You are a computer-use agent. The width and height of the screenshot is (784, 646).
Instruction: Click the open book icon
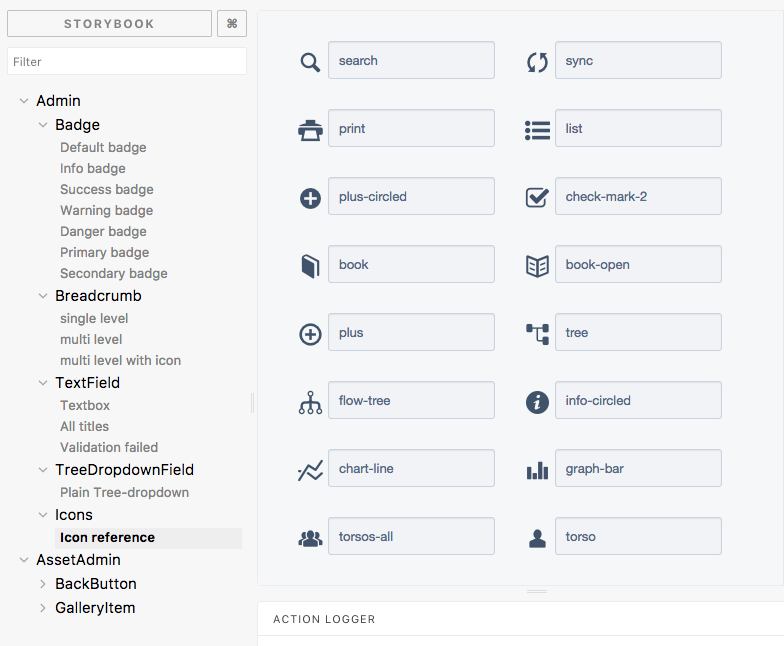(537, 266)
